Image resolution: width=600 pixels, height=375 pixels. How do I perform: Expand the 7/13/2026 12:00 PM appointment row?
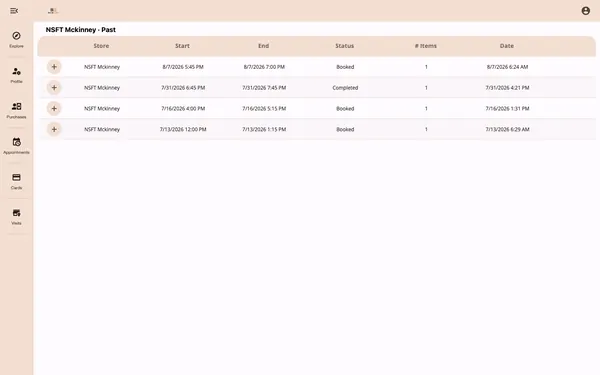pyautogui.click(x=54, y=129)
